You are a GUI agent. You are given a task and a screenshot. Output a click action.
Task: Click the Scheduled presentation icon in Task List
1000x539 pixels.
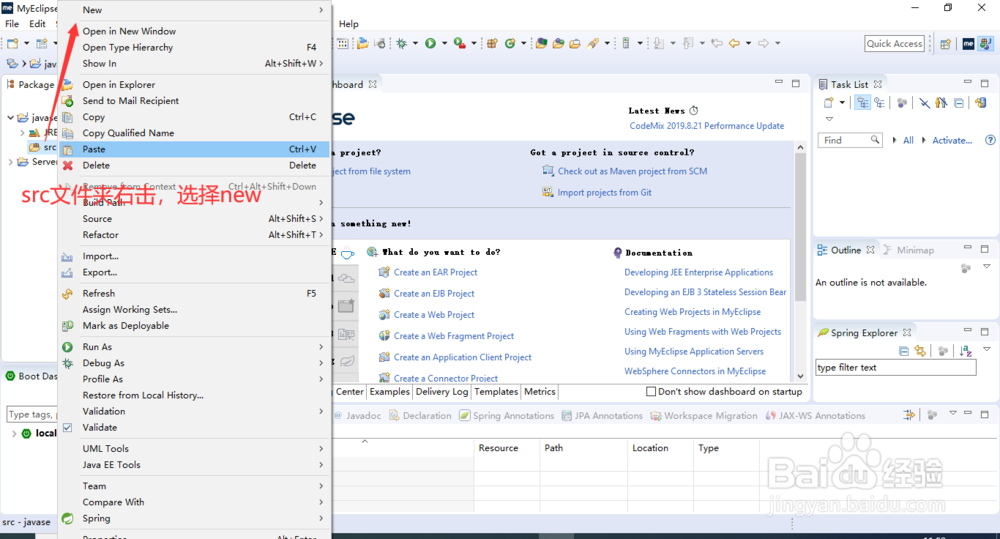pos(879,103)
